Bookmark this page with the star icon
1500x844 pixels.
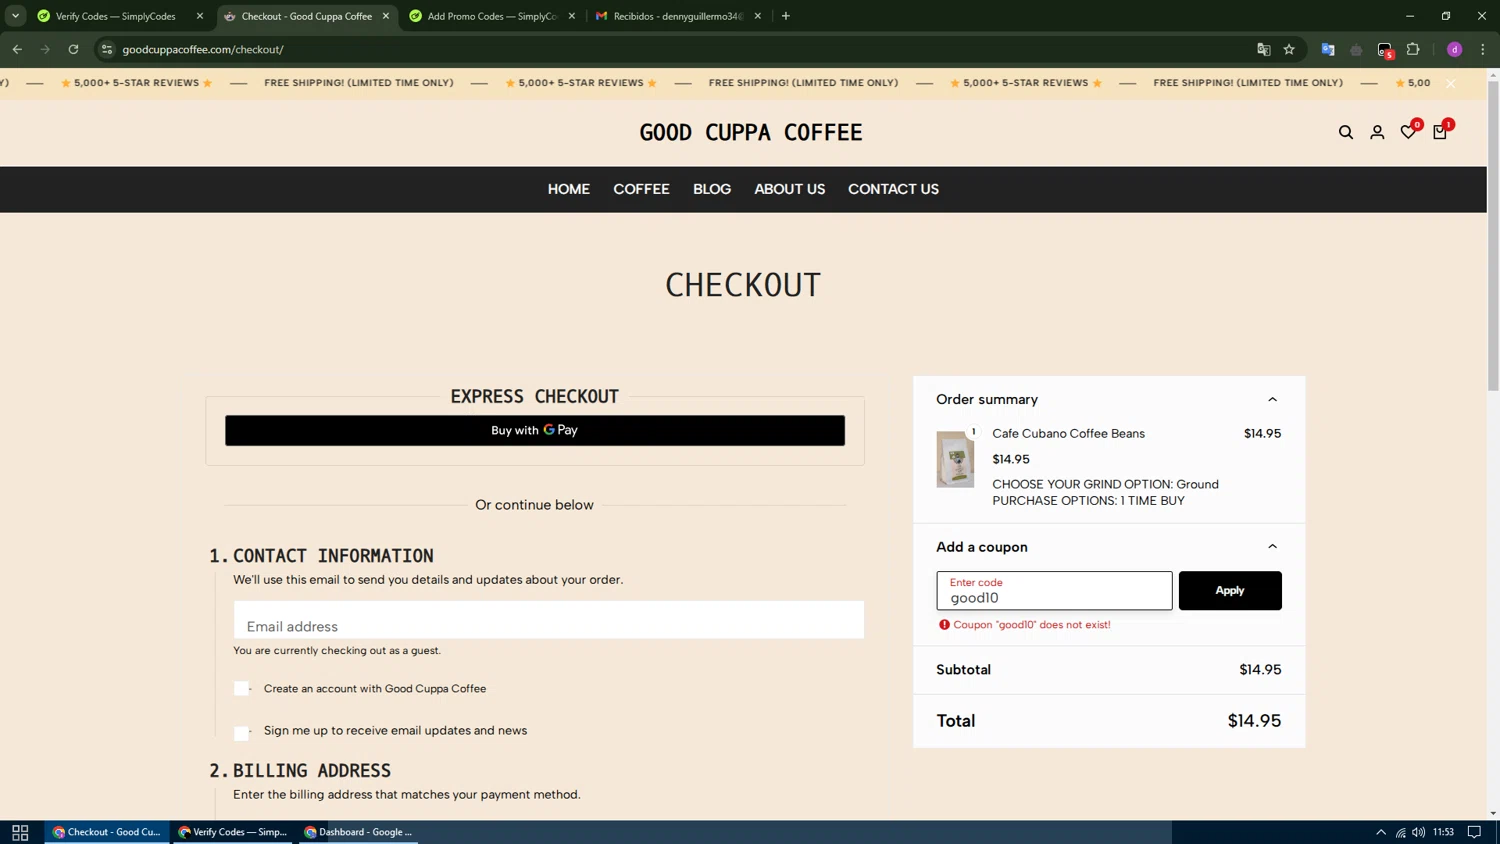point(1289,49)
